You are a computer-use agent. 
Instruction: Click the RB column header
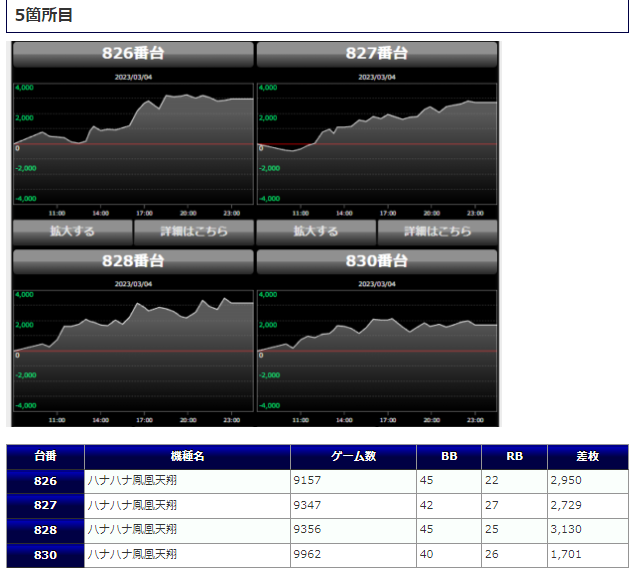tap(514, 456)
